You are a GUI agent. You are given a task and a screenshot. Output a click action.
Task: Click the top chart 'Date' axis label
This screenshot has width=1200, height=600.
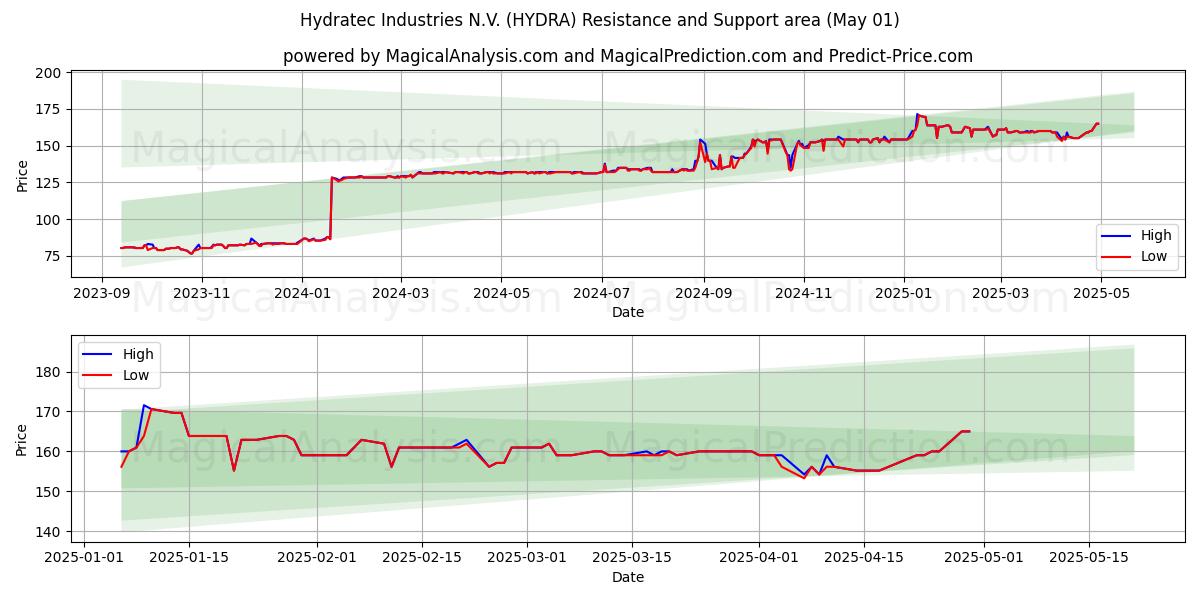click(628, 313)
